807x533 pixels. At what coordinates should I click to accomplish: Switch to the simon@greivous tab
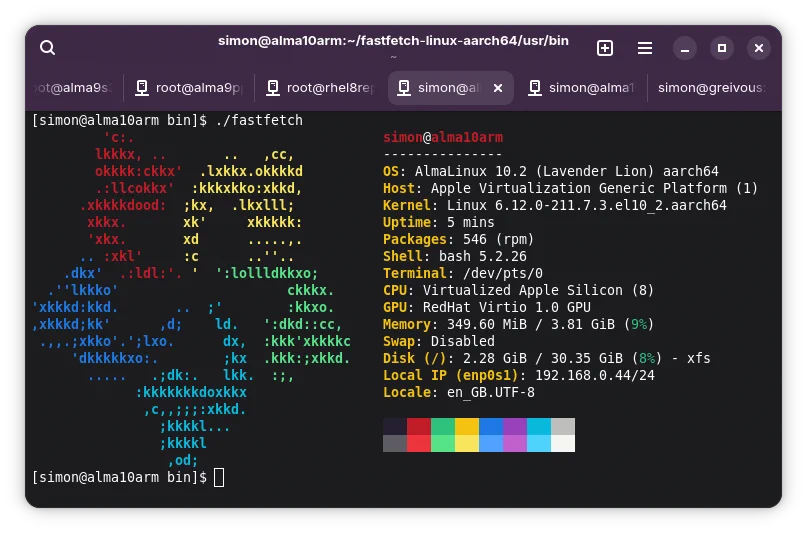tap(713, 88)
